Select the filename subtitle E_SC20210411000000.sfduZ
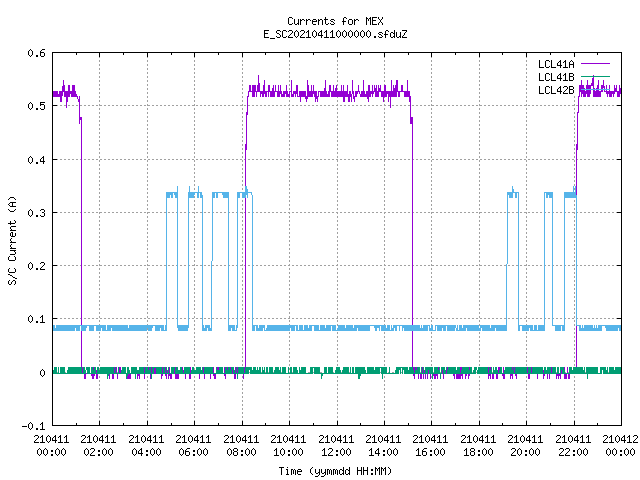Screen dimensions: 640x480 tap(335, 34)
